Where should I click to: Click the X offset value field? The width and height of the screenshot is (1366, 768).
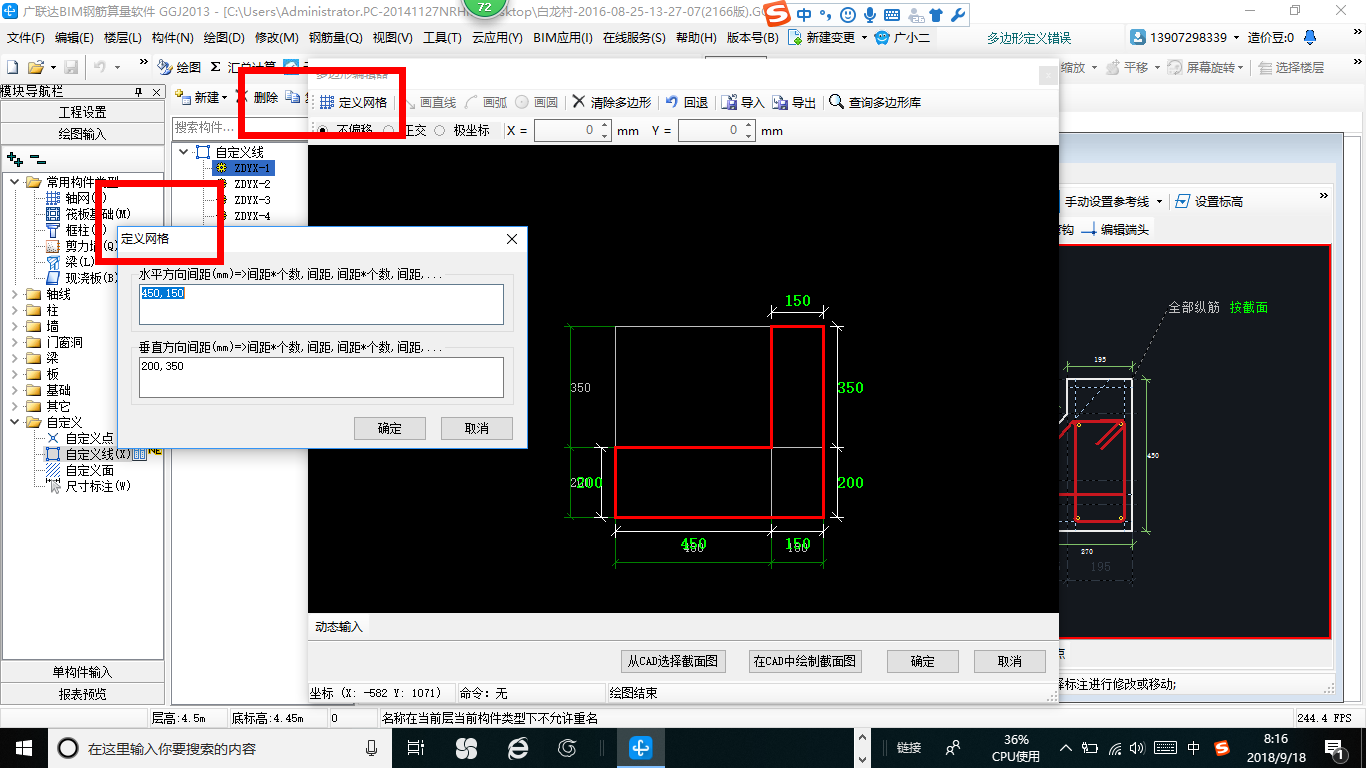tap(565, 130)
